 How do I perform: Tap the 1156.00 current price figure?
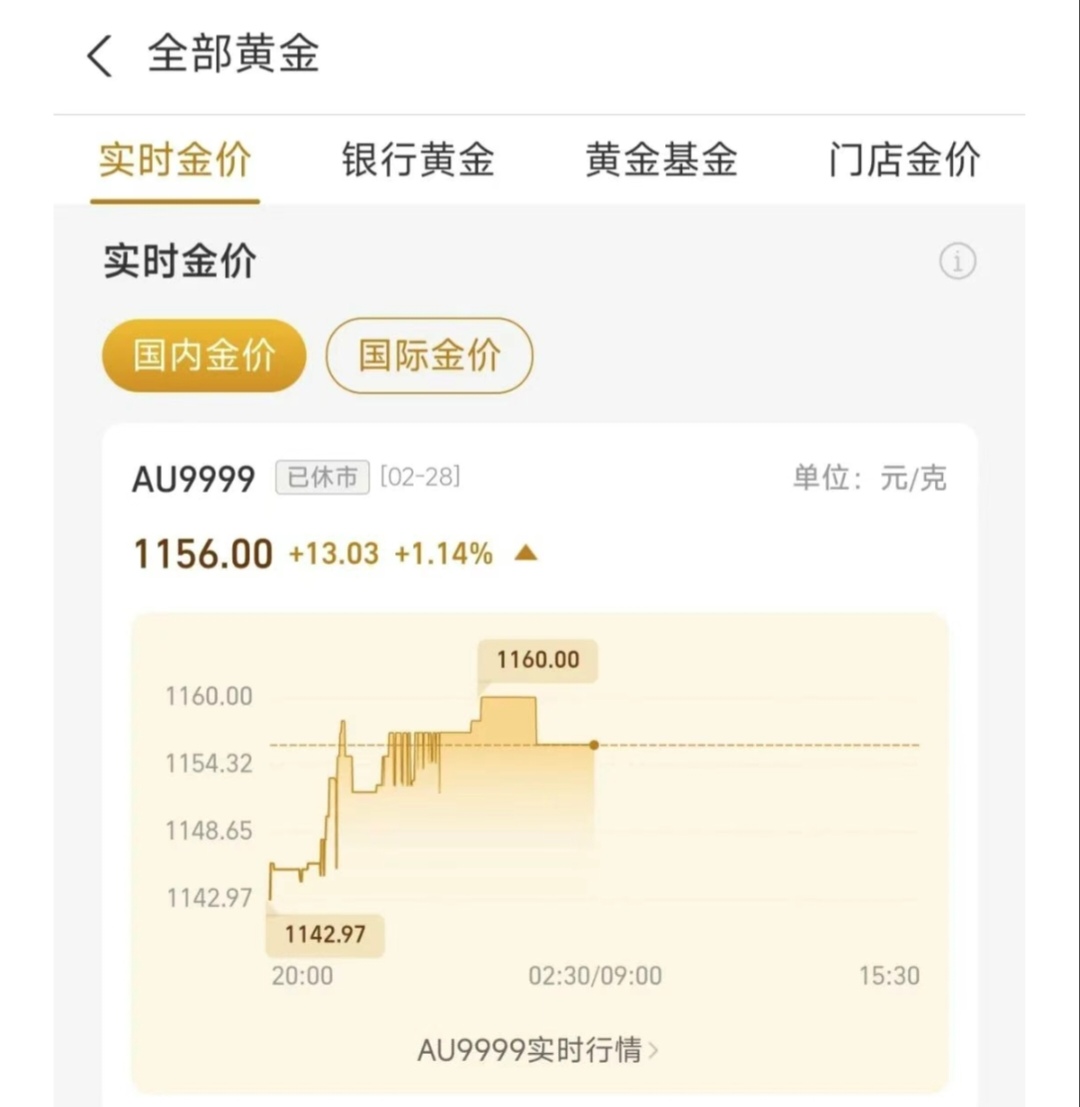[x=203, y=554]
